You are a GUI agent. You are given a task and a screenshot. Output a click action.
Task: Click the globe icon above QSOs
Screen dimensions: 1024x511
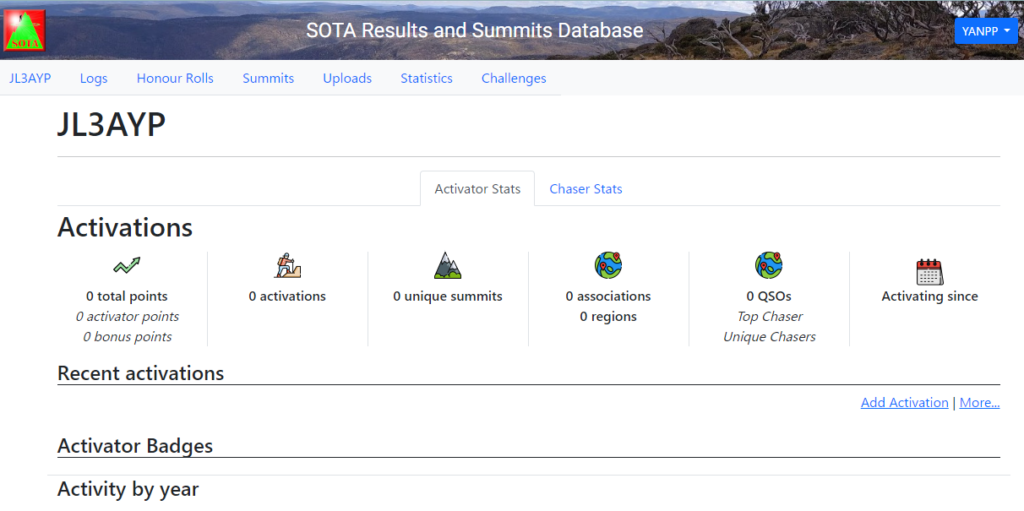click(769, 265)
